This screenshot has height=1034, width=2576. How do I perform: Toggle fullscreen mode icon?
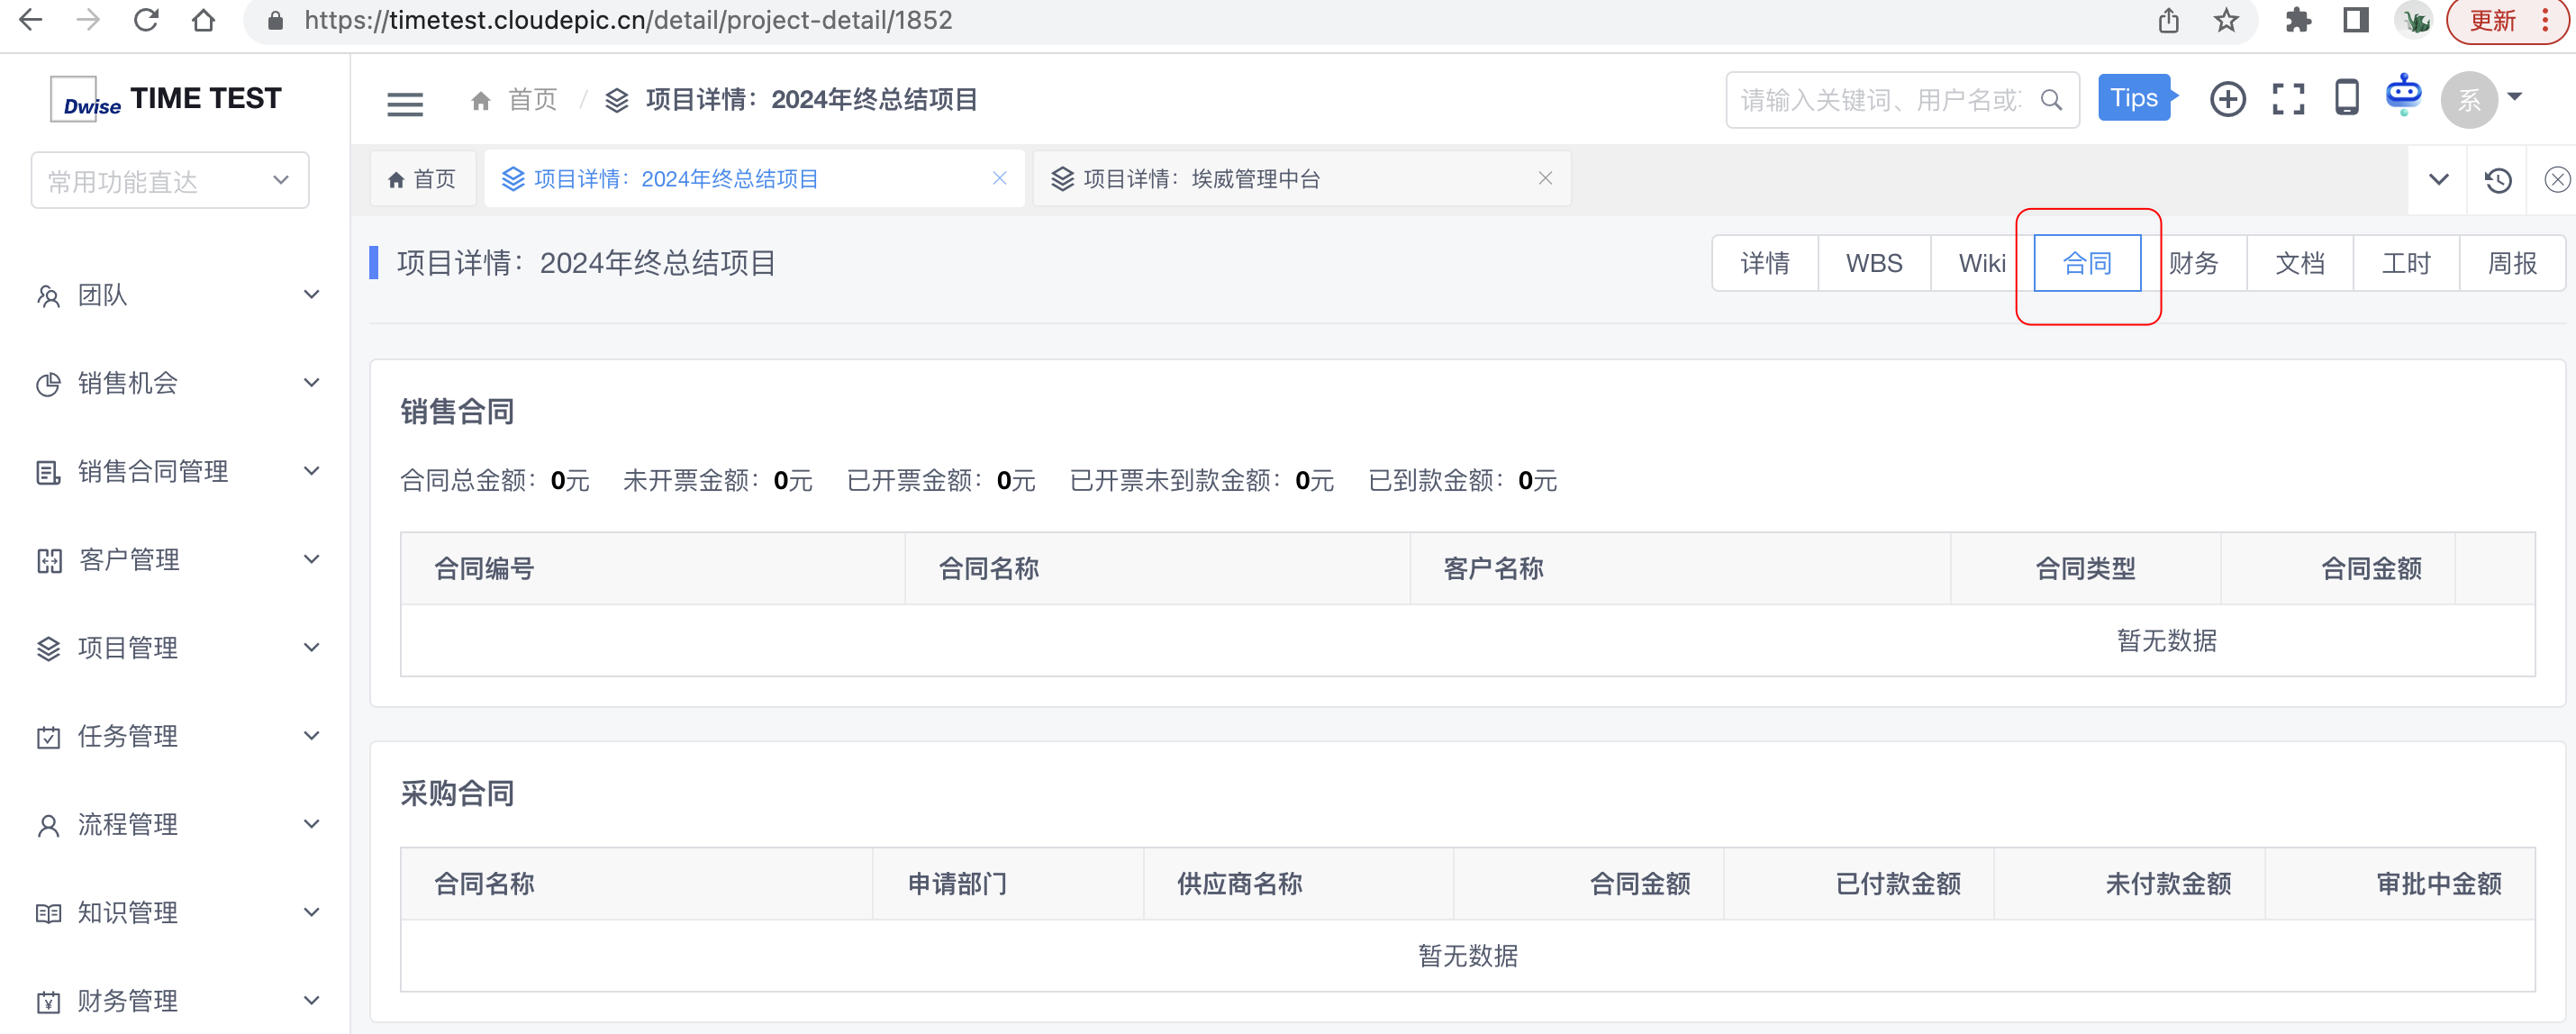2287,99
